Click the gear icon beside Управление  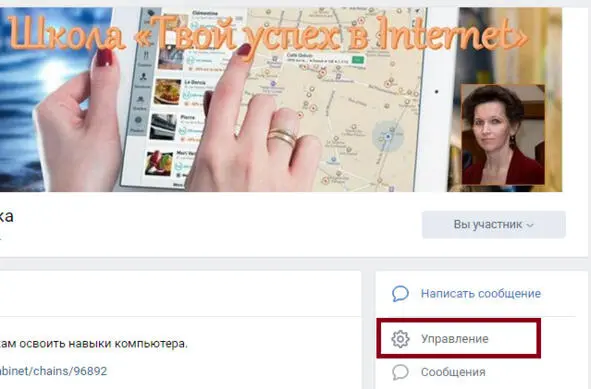(x=400, y=339)
